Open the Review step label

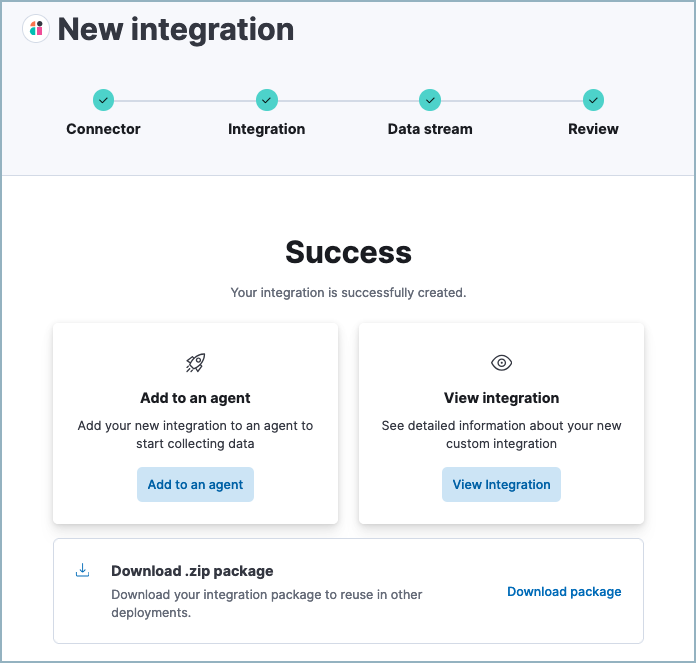593,129
